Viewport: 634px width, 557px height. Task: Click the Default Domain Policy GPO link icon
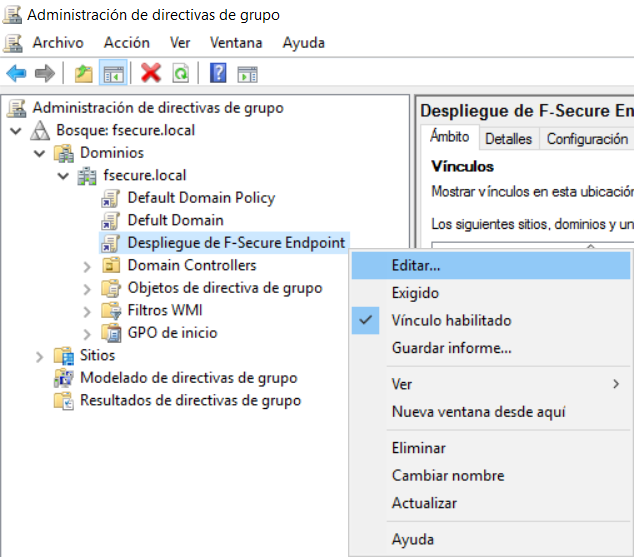point(110,198)
